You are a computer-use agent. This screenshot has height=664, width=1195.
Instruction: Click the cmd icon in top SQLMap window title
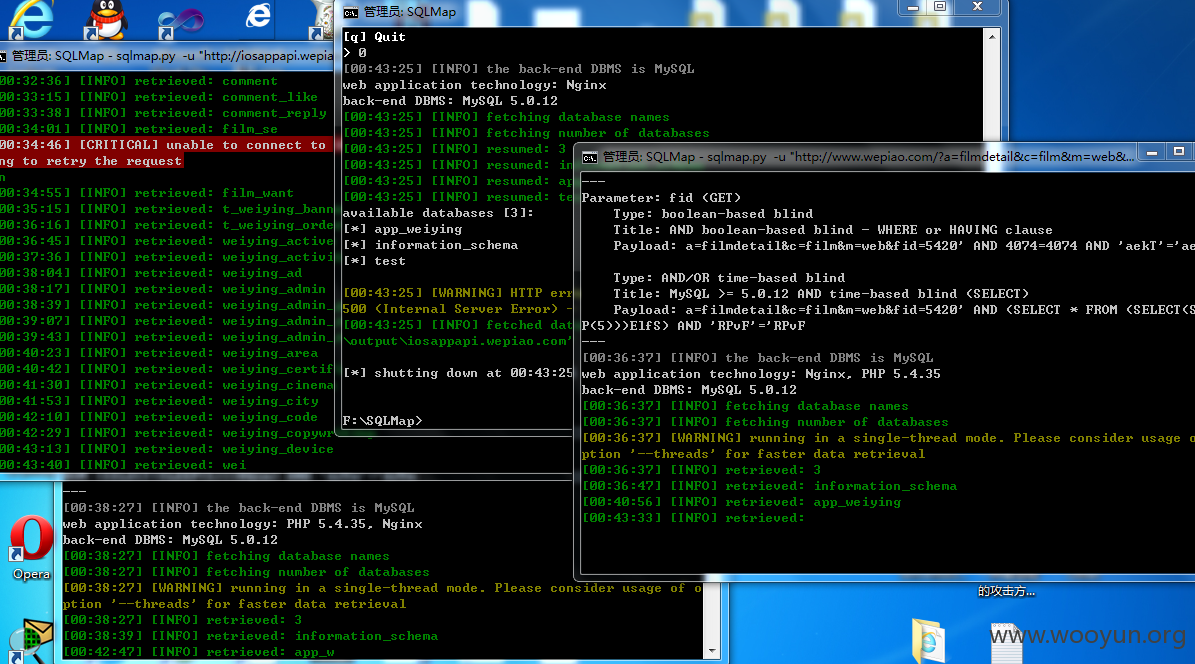coord(351,12)
